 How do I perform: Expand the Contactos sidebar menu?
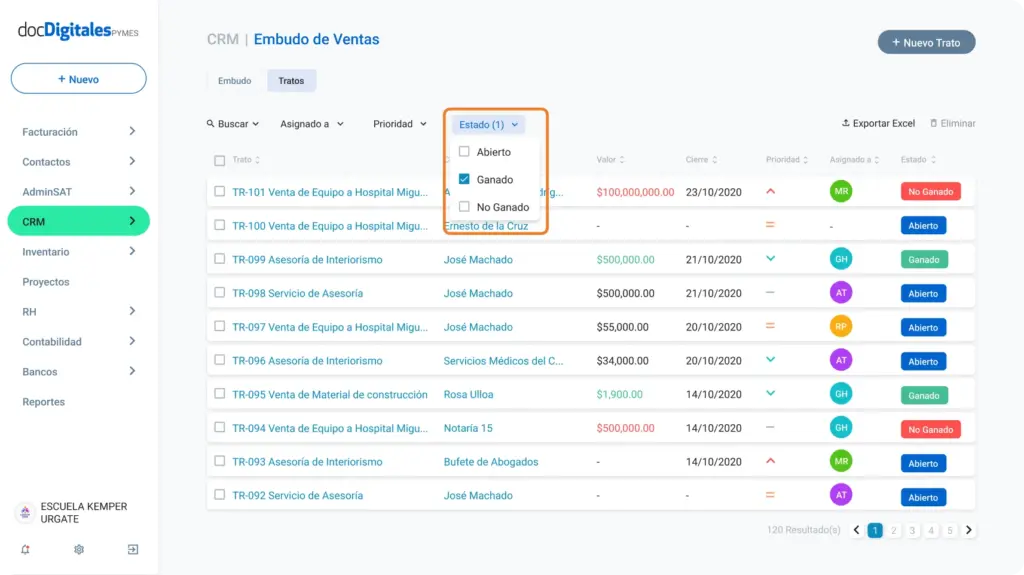pos(78,161)
